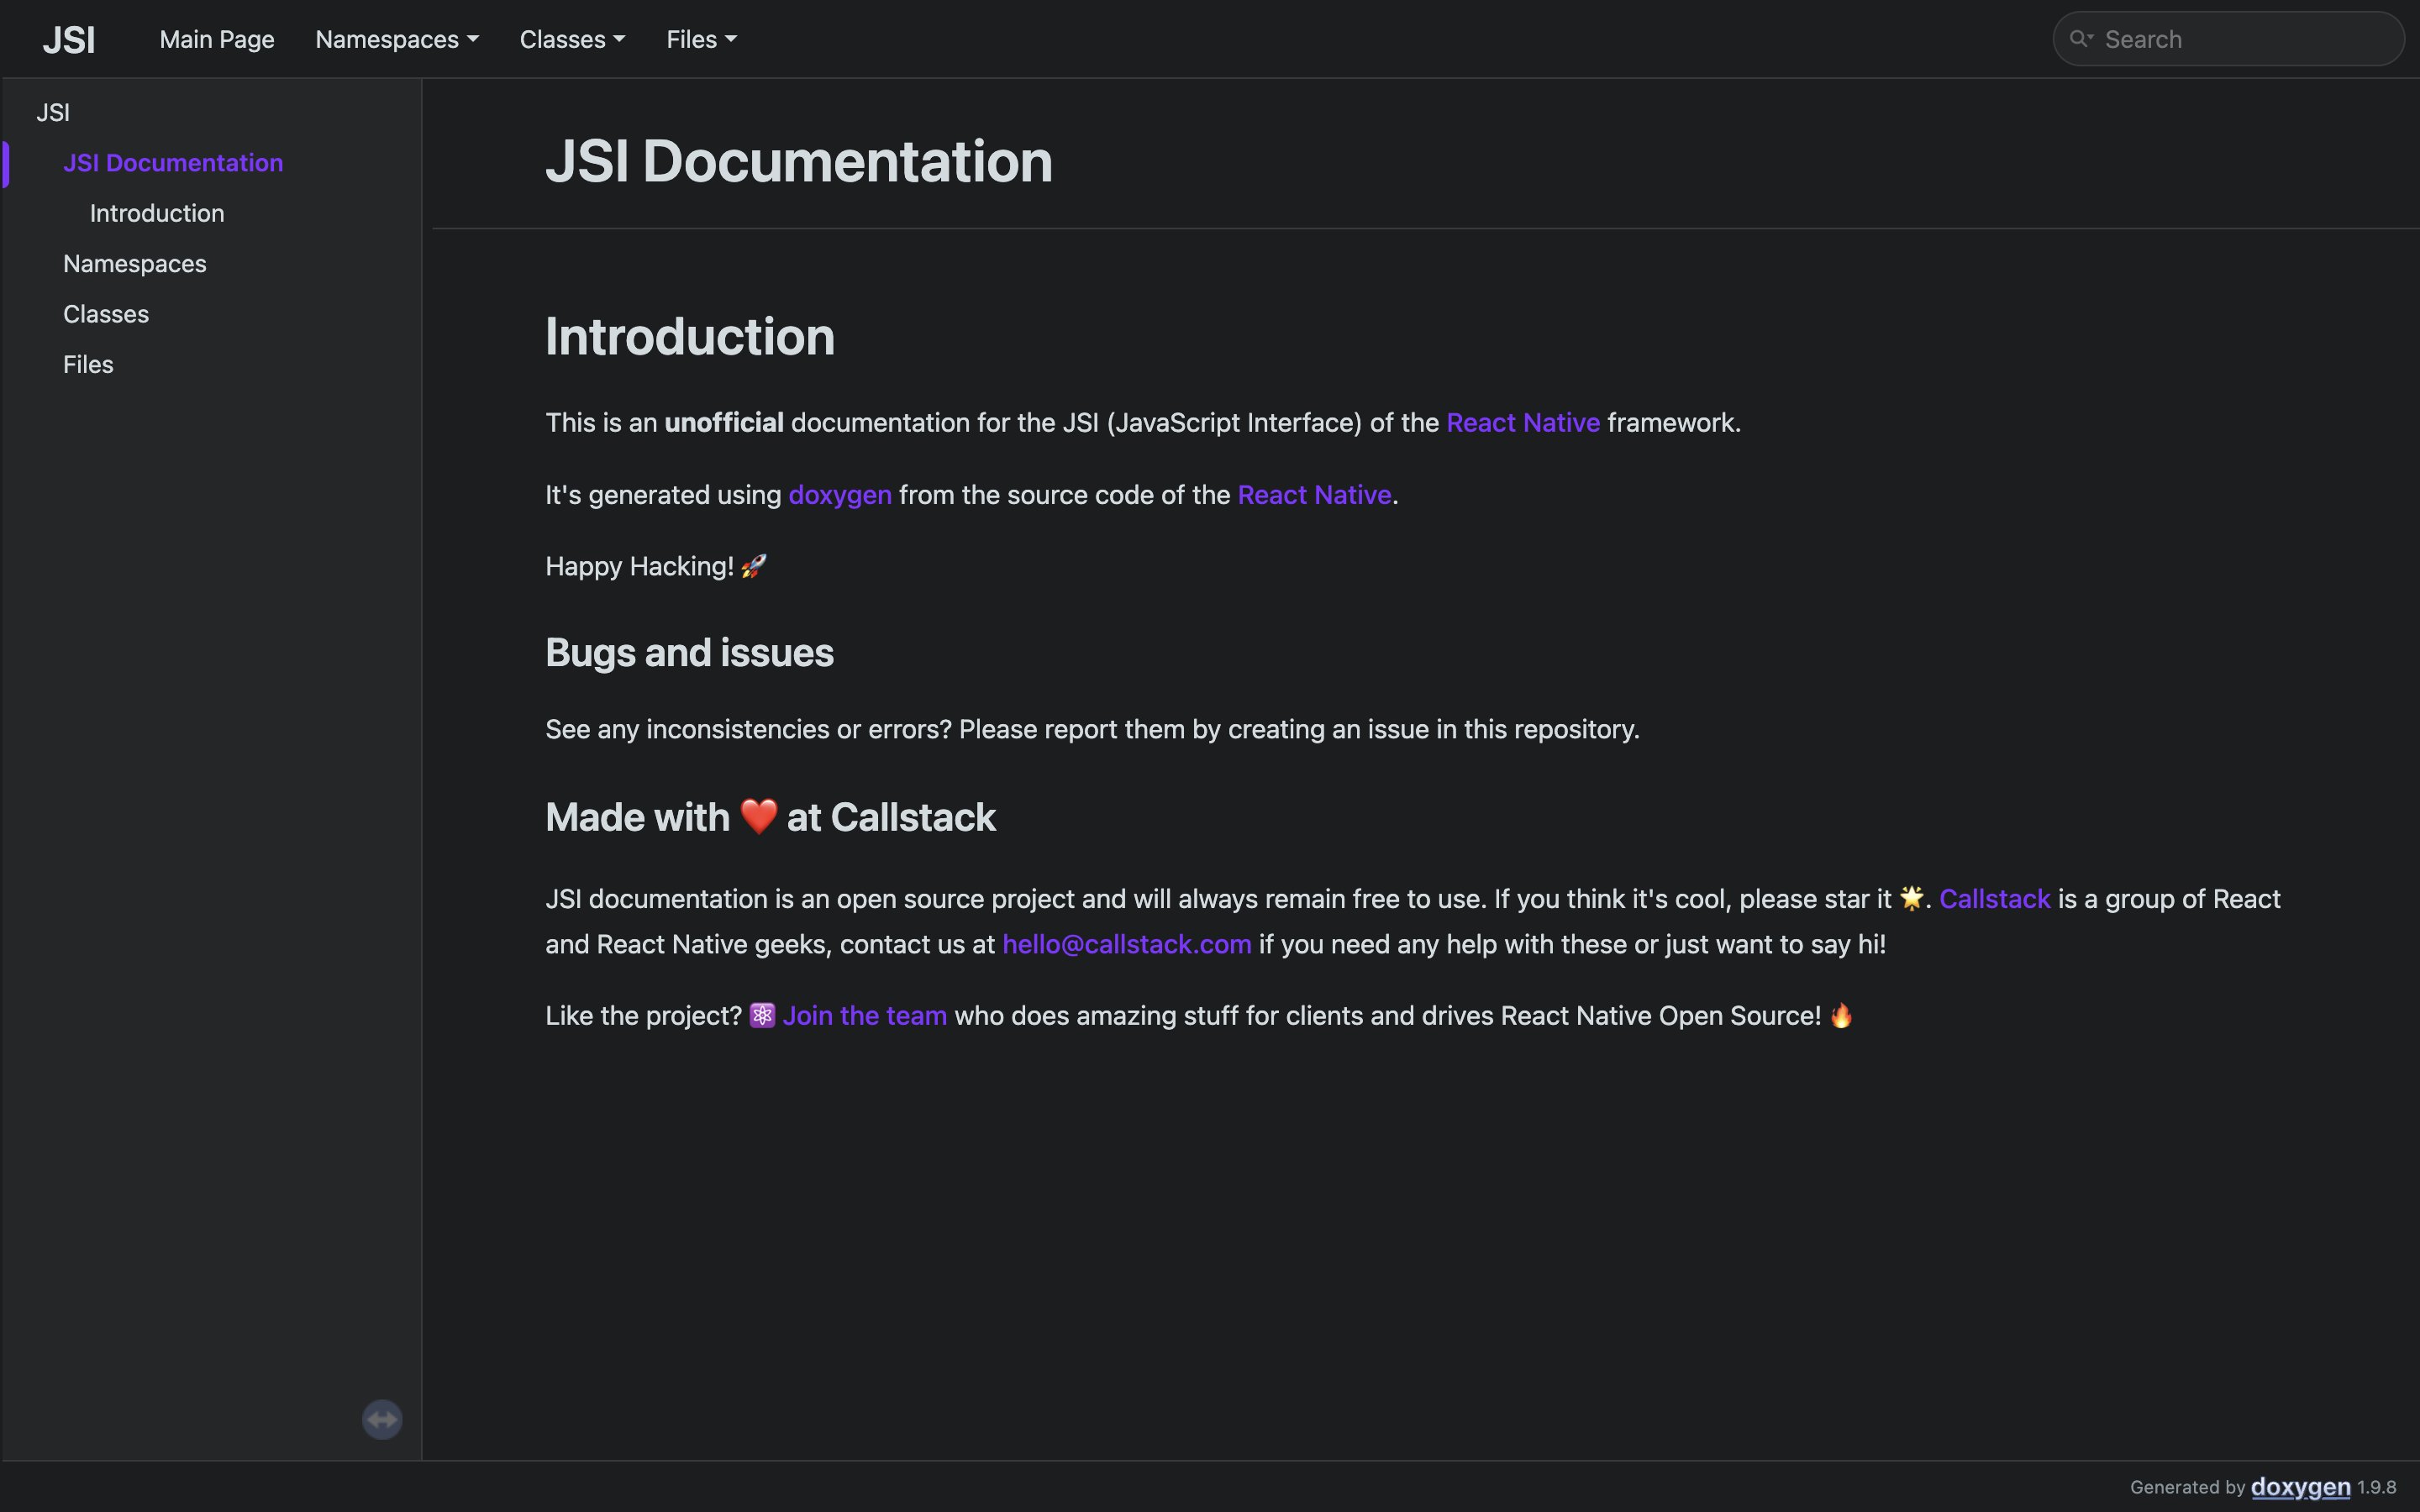Expand the Namespaces dropdown menu
The width and height of the screenshot is (2420, 1512).
point(397,39)
